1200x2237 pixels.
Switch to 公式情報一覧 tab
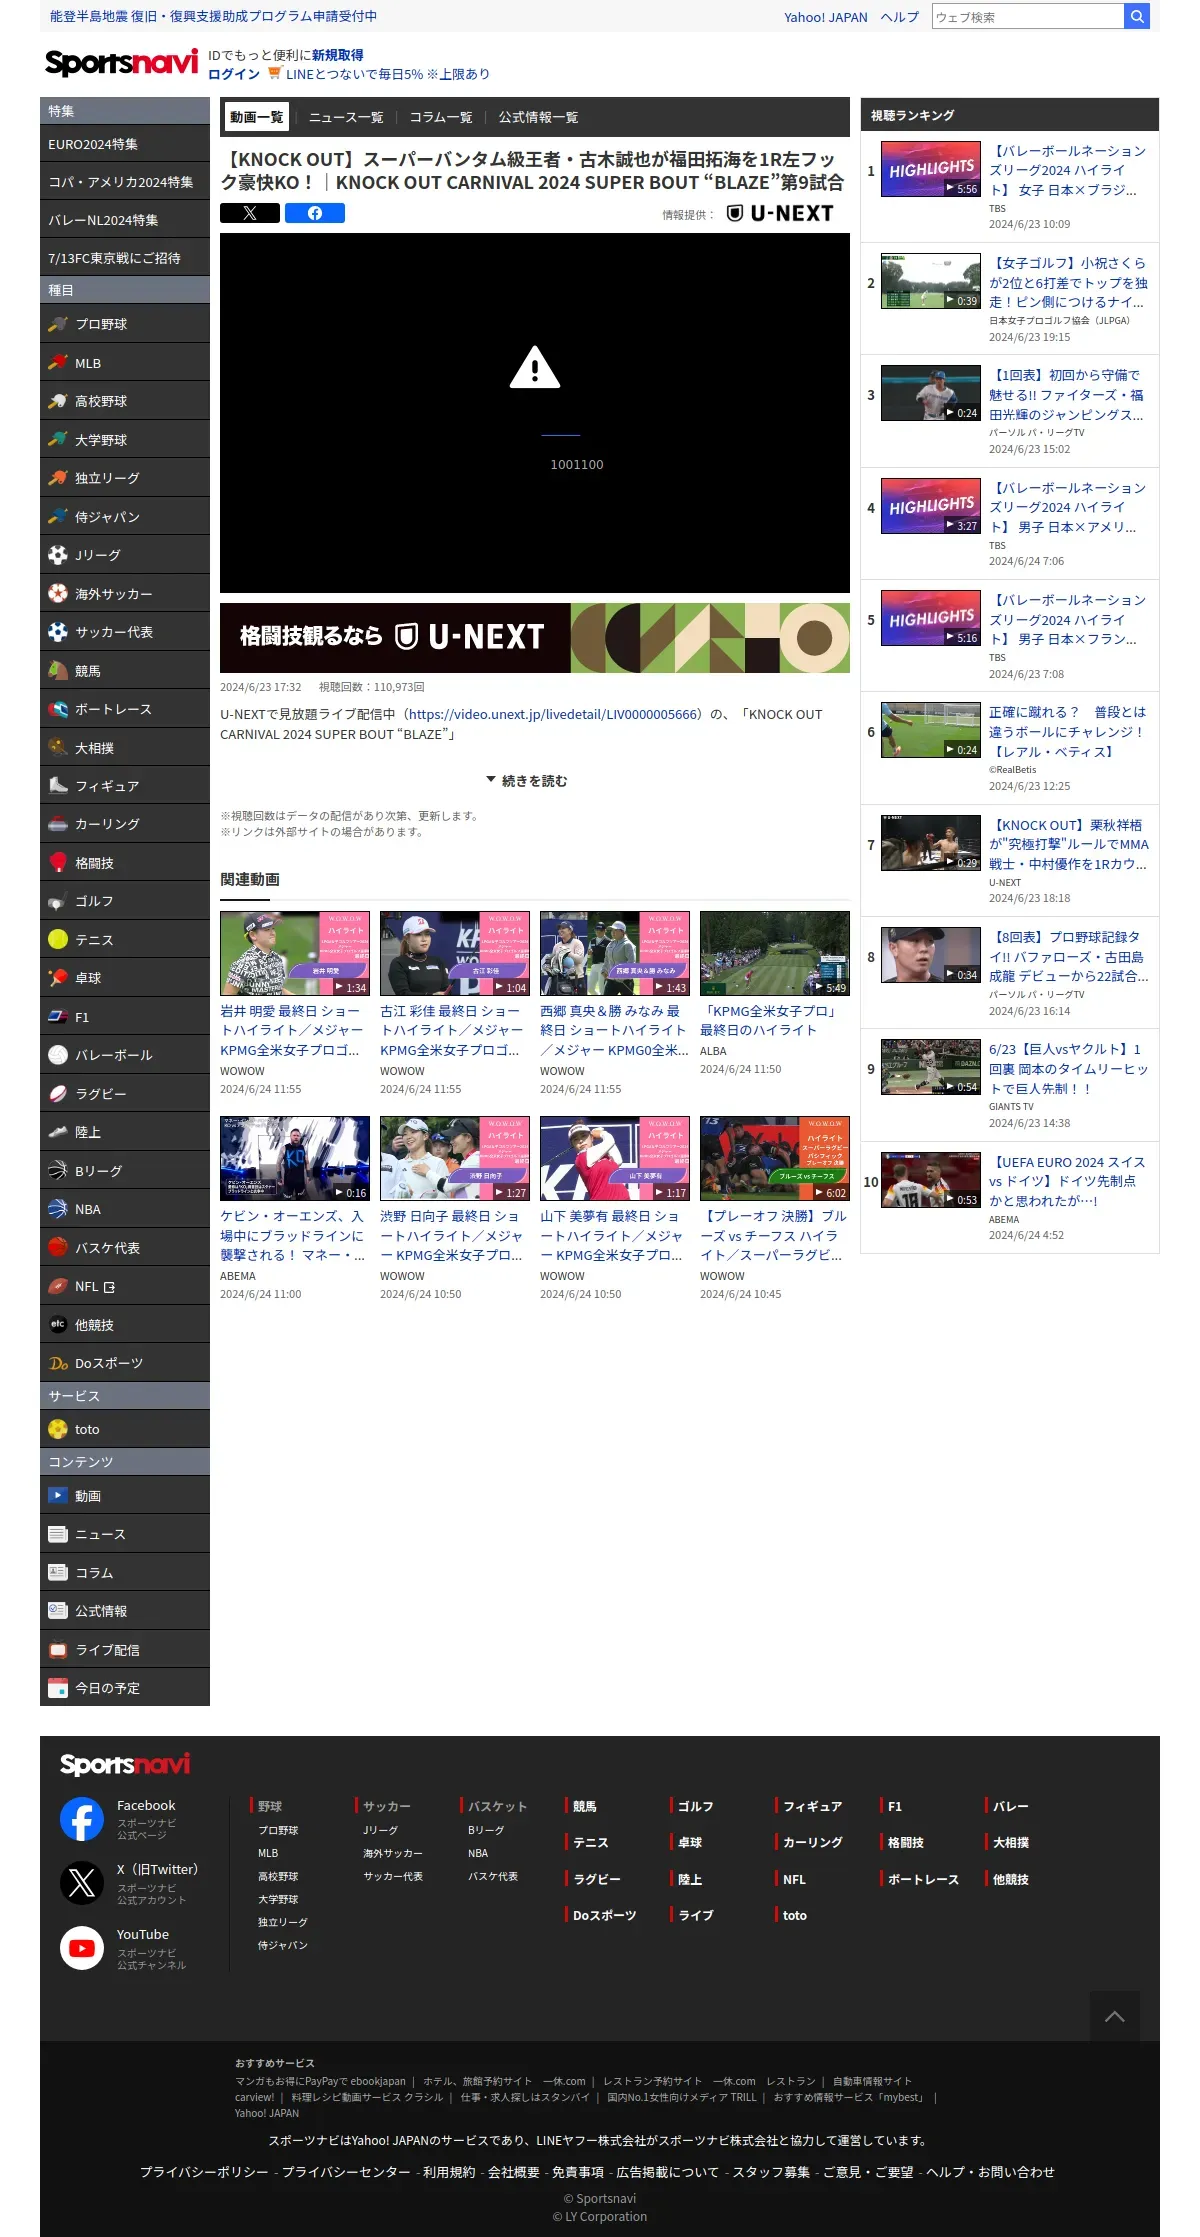[538, 117]
